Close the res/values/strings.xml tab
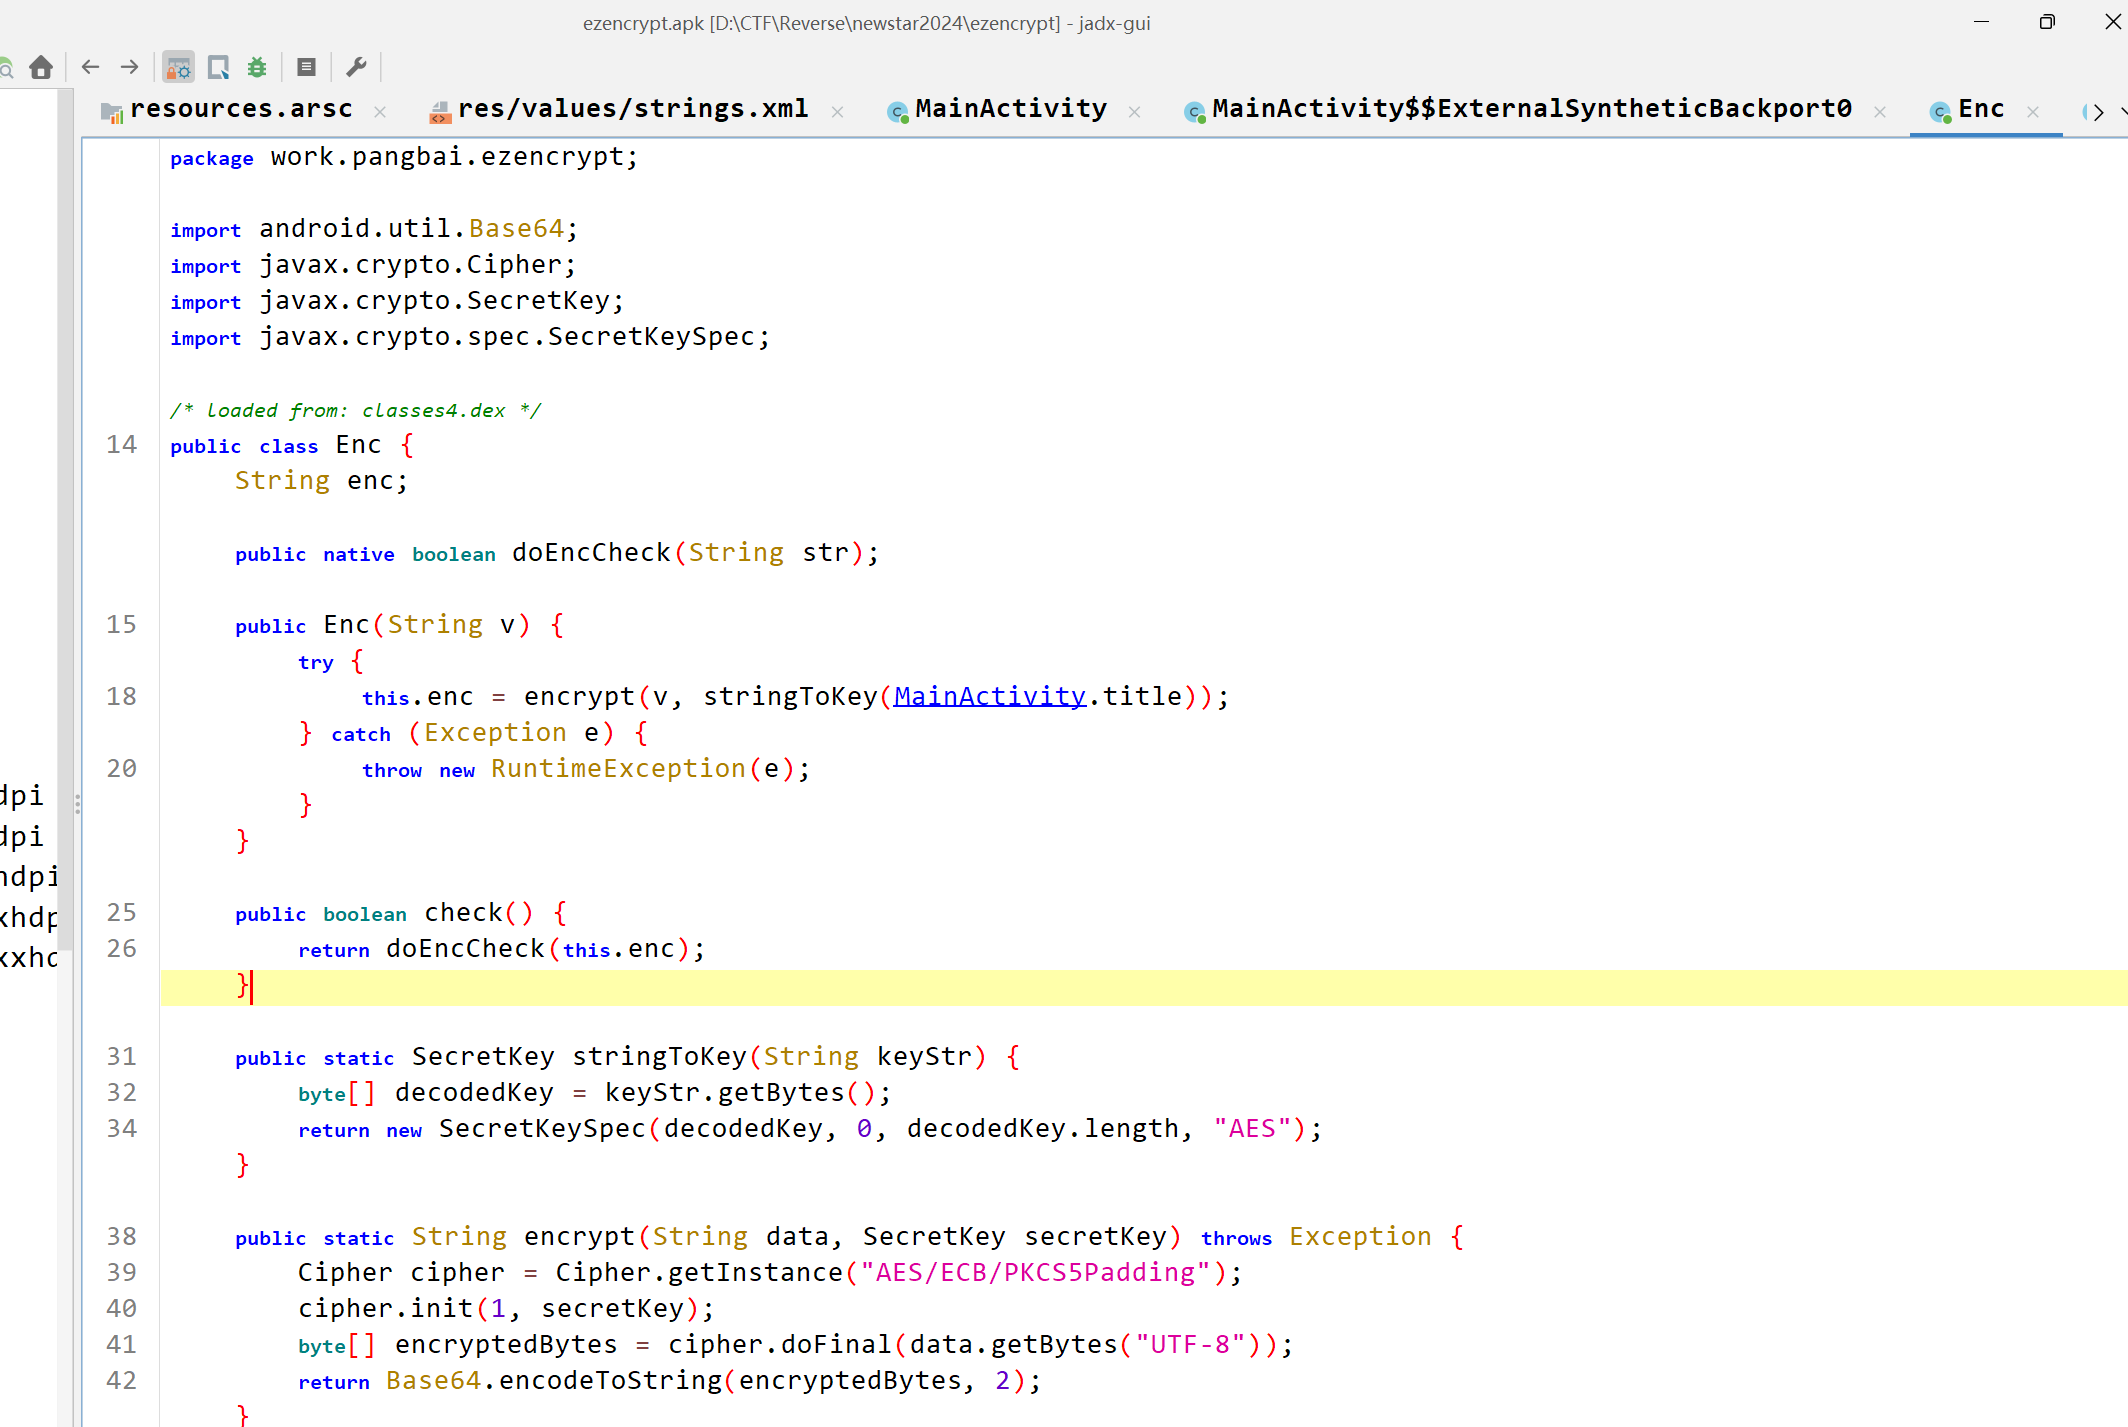The image size is (2128, 1427). point(838,112)
